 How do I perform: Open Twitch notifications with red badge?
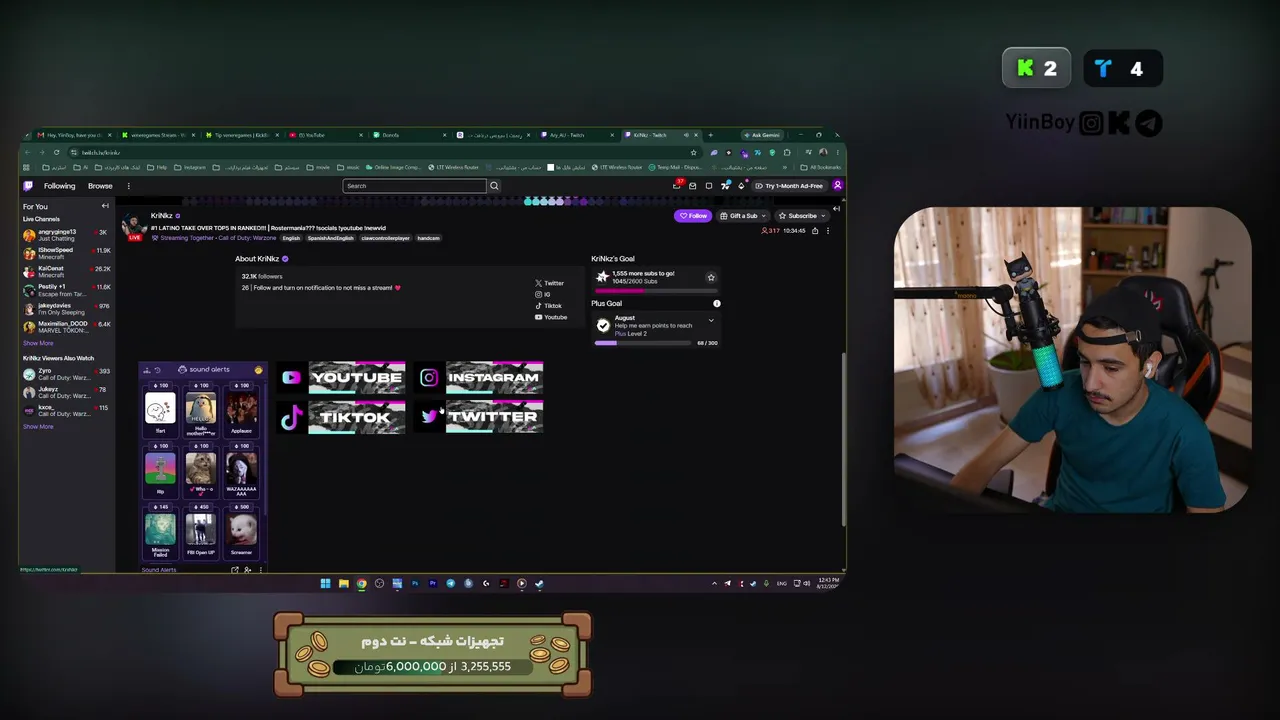[677, 185]
